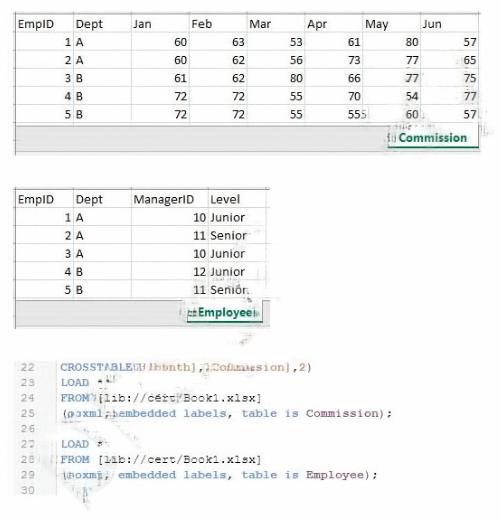Screen dimensions: 500x520
Task: Click the CROSSTABLE statement on line 22
Action: coord(185,367)
